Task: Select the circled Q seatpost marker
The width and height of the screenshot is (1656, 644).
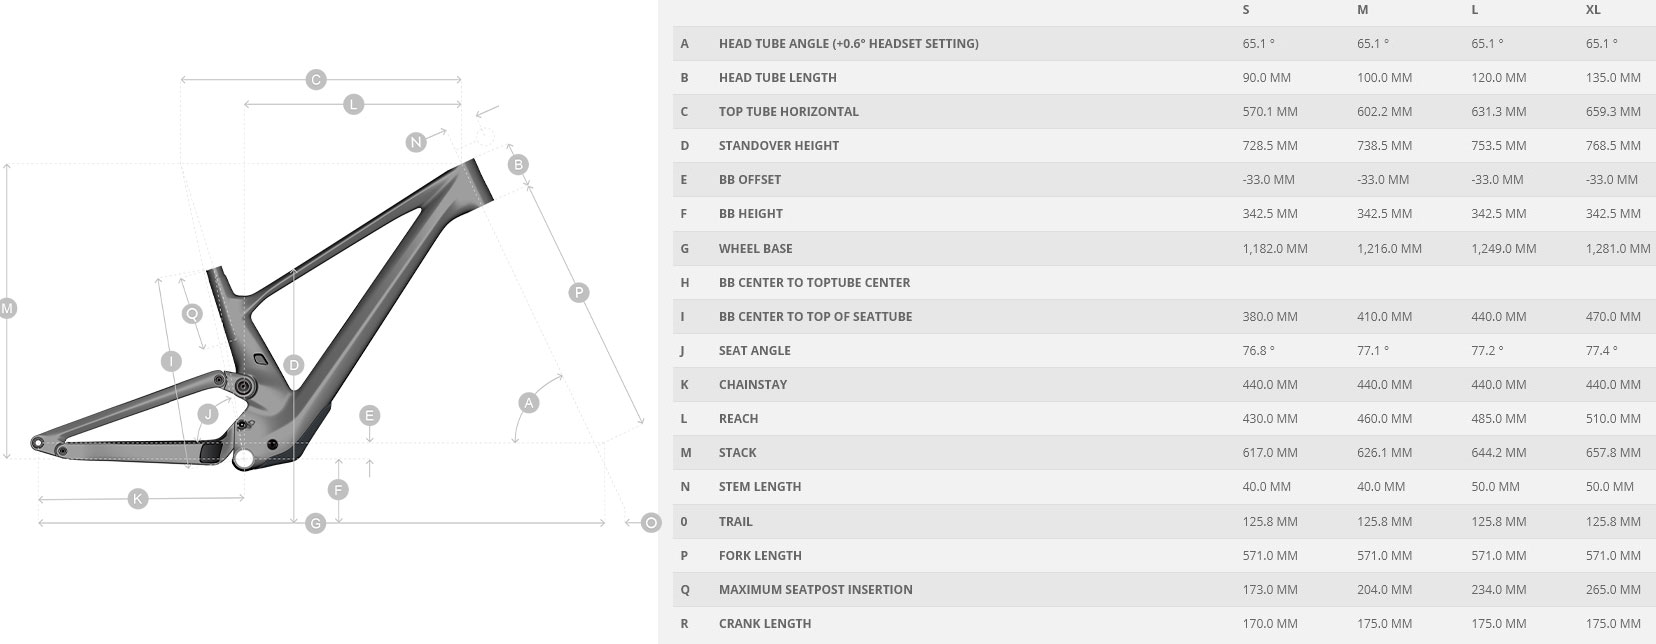Action: 193,314
